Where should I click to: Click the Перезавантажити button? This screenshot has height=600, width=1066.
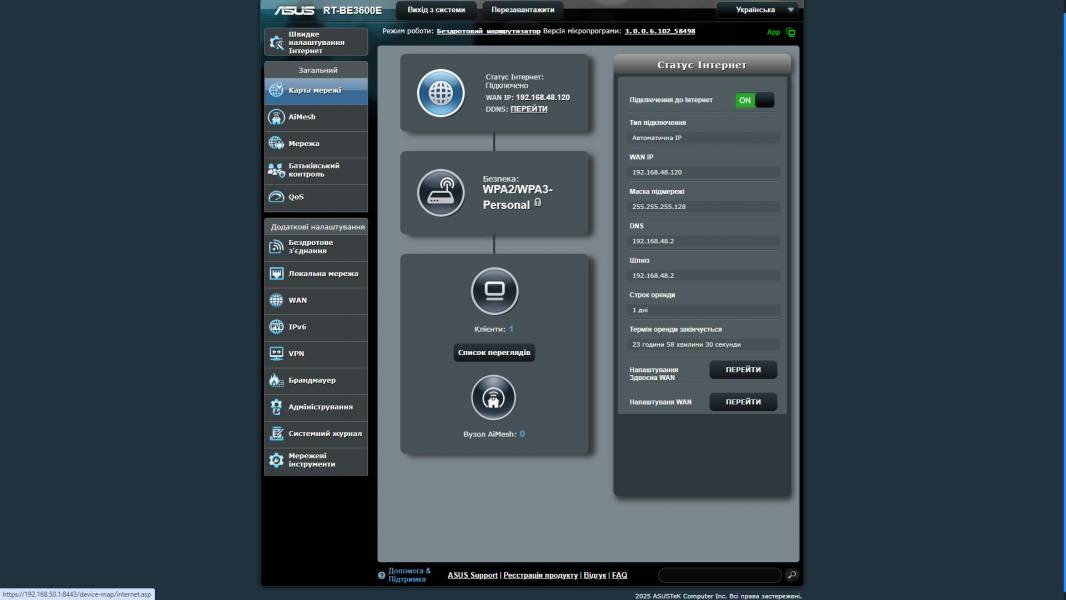coord(522,10)
